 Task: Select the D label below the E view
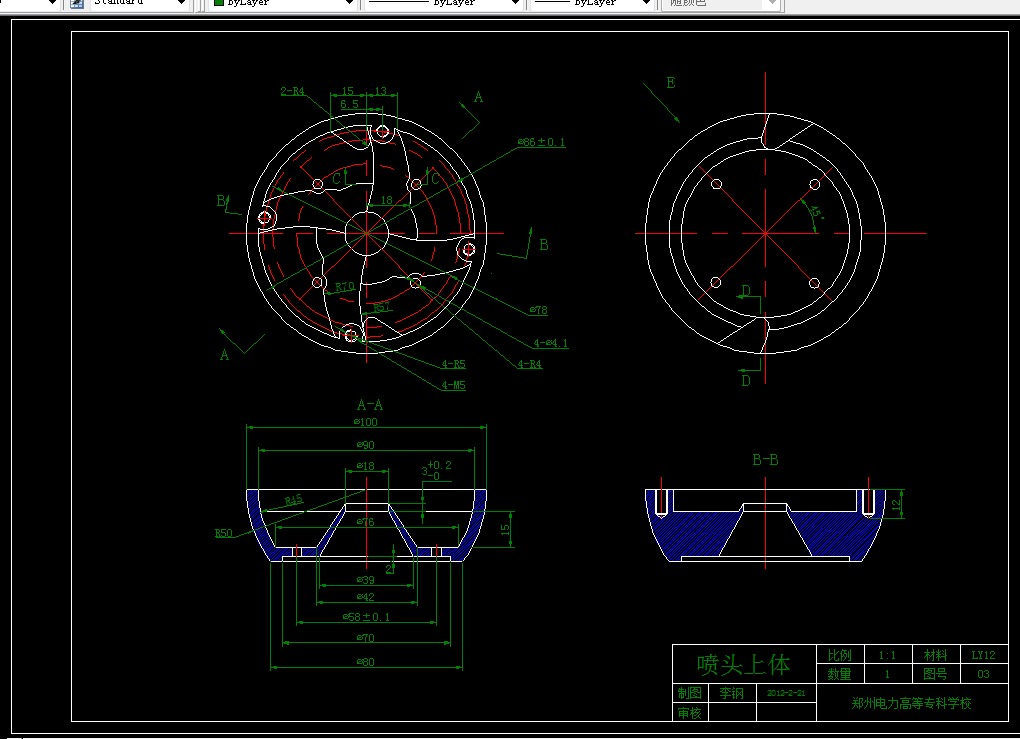746,381
